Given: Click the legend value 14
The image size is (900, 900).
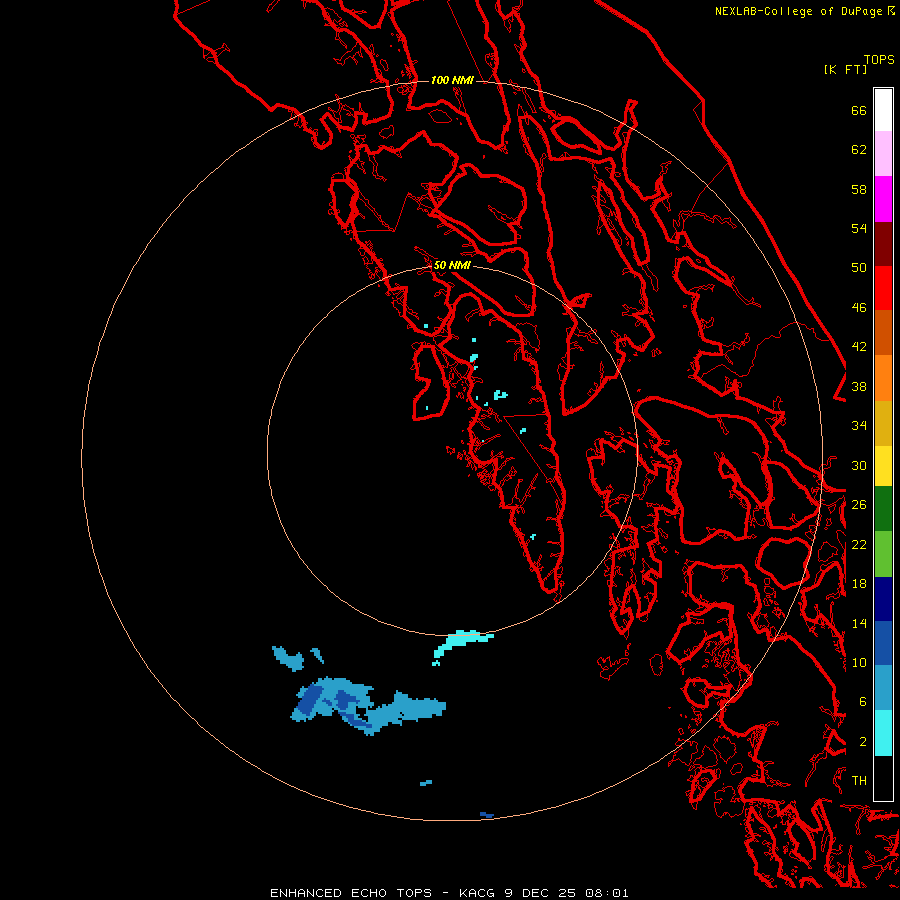Looking at the screenshot, I should 859,623.
